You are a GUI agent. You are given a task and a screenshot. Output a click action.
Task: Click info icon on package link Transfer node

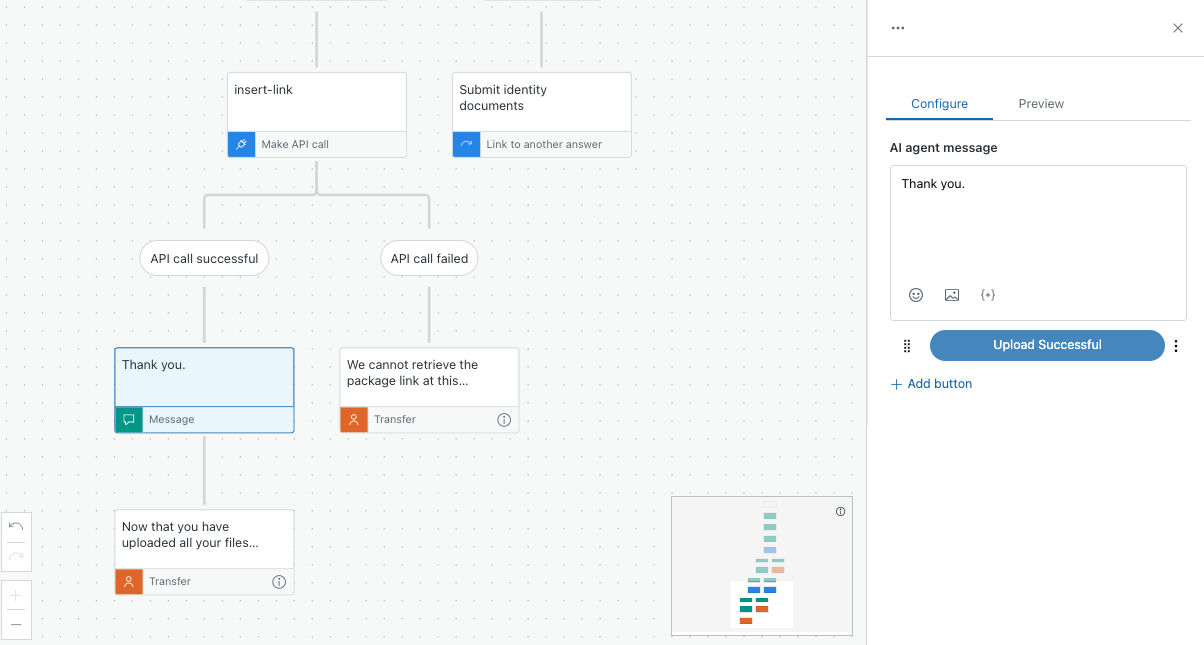(504, 420)
